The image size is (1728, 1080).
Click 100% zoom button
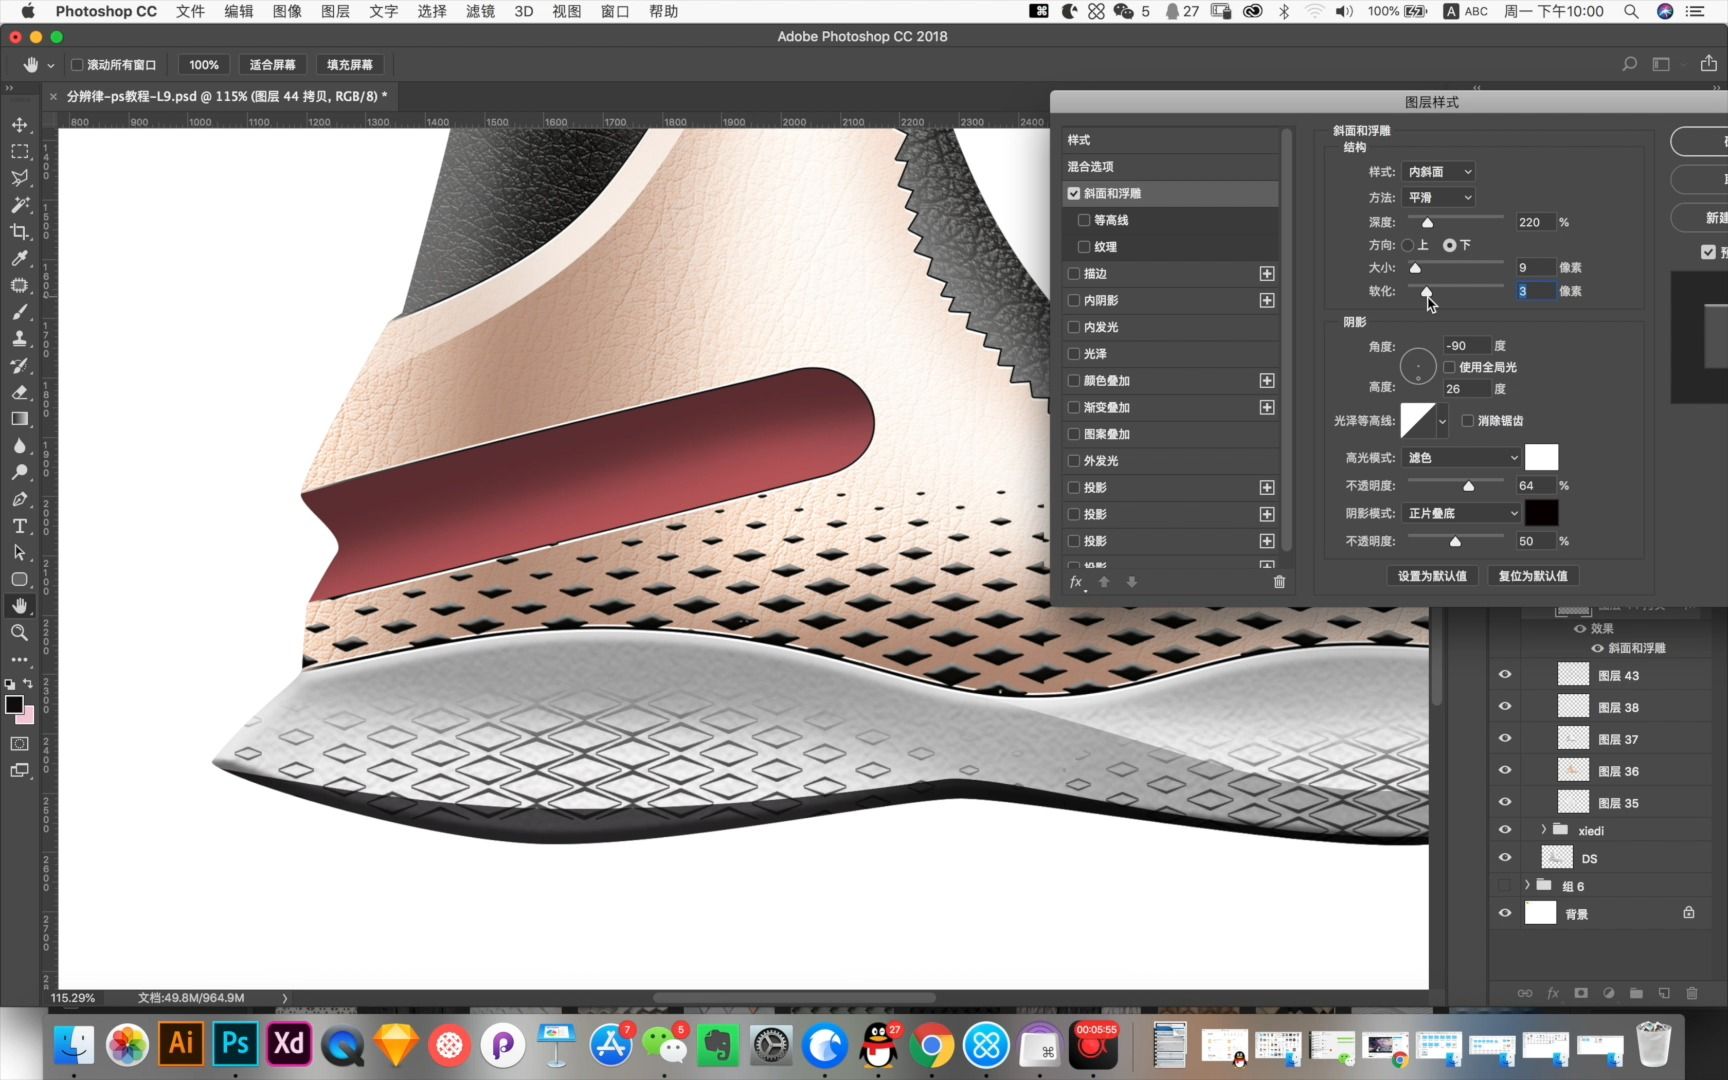click(x=204, y=65)
